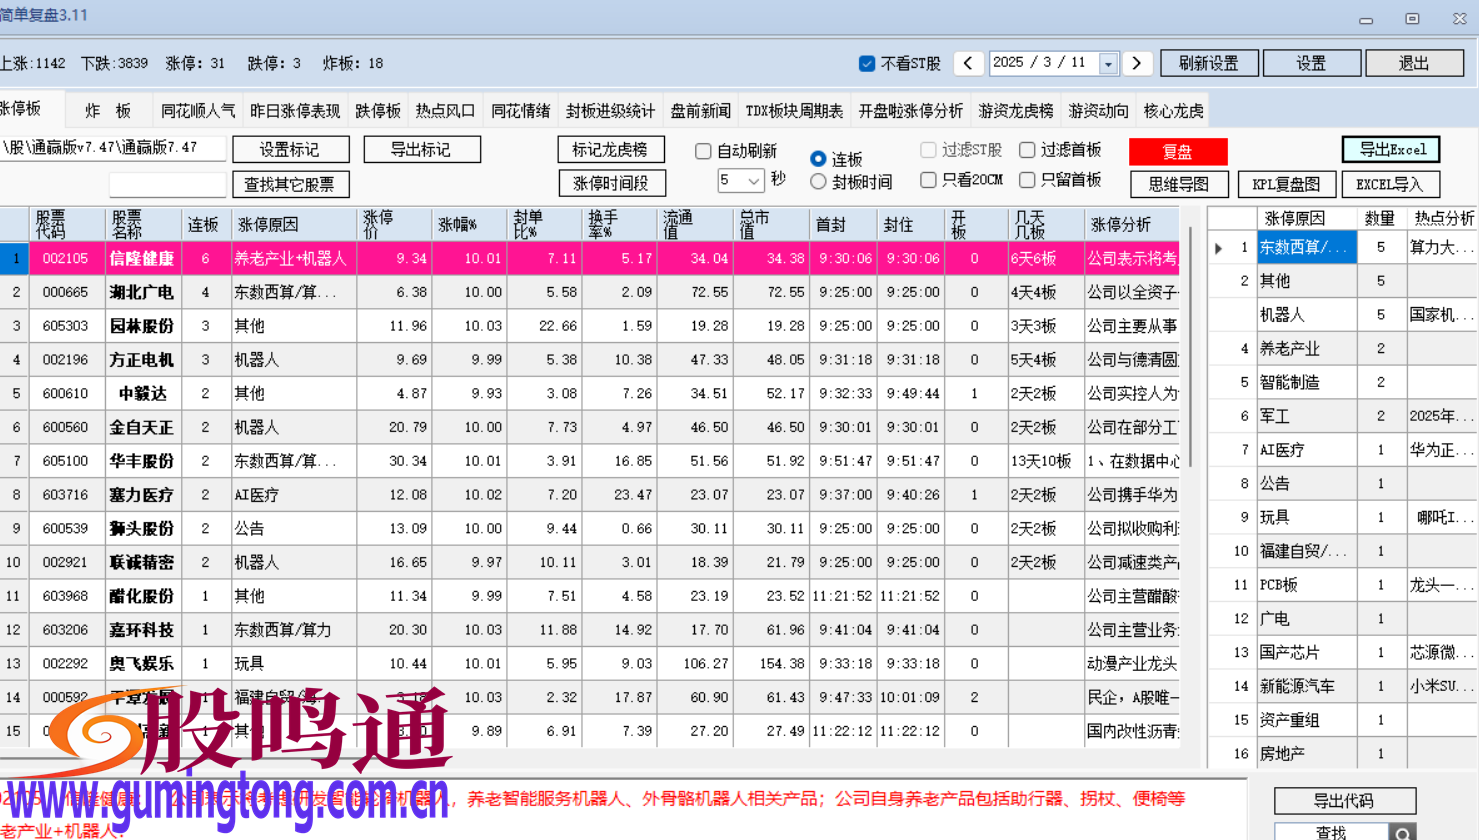Select the 奥飞娱乐 stock row
Image resolution: width=1479 pixels, height=840 pixels.
point(590,663)
